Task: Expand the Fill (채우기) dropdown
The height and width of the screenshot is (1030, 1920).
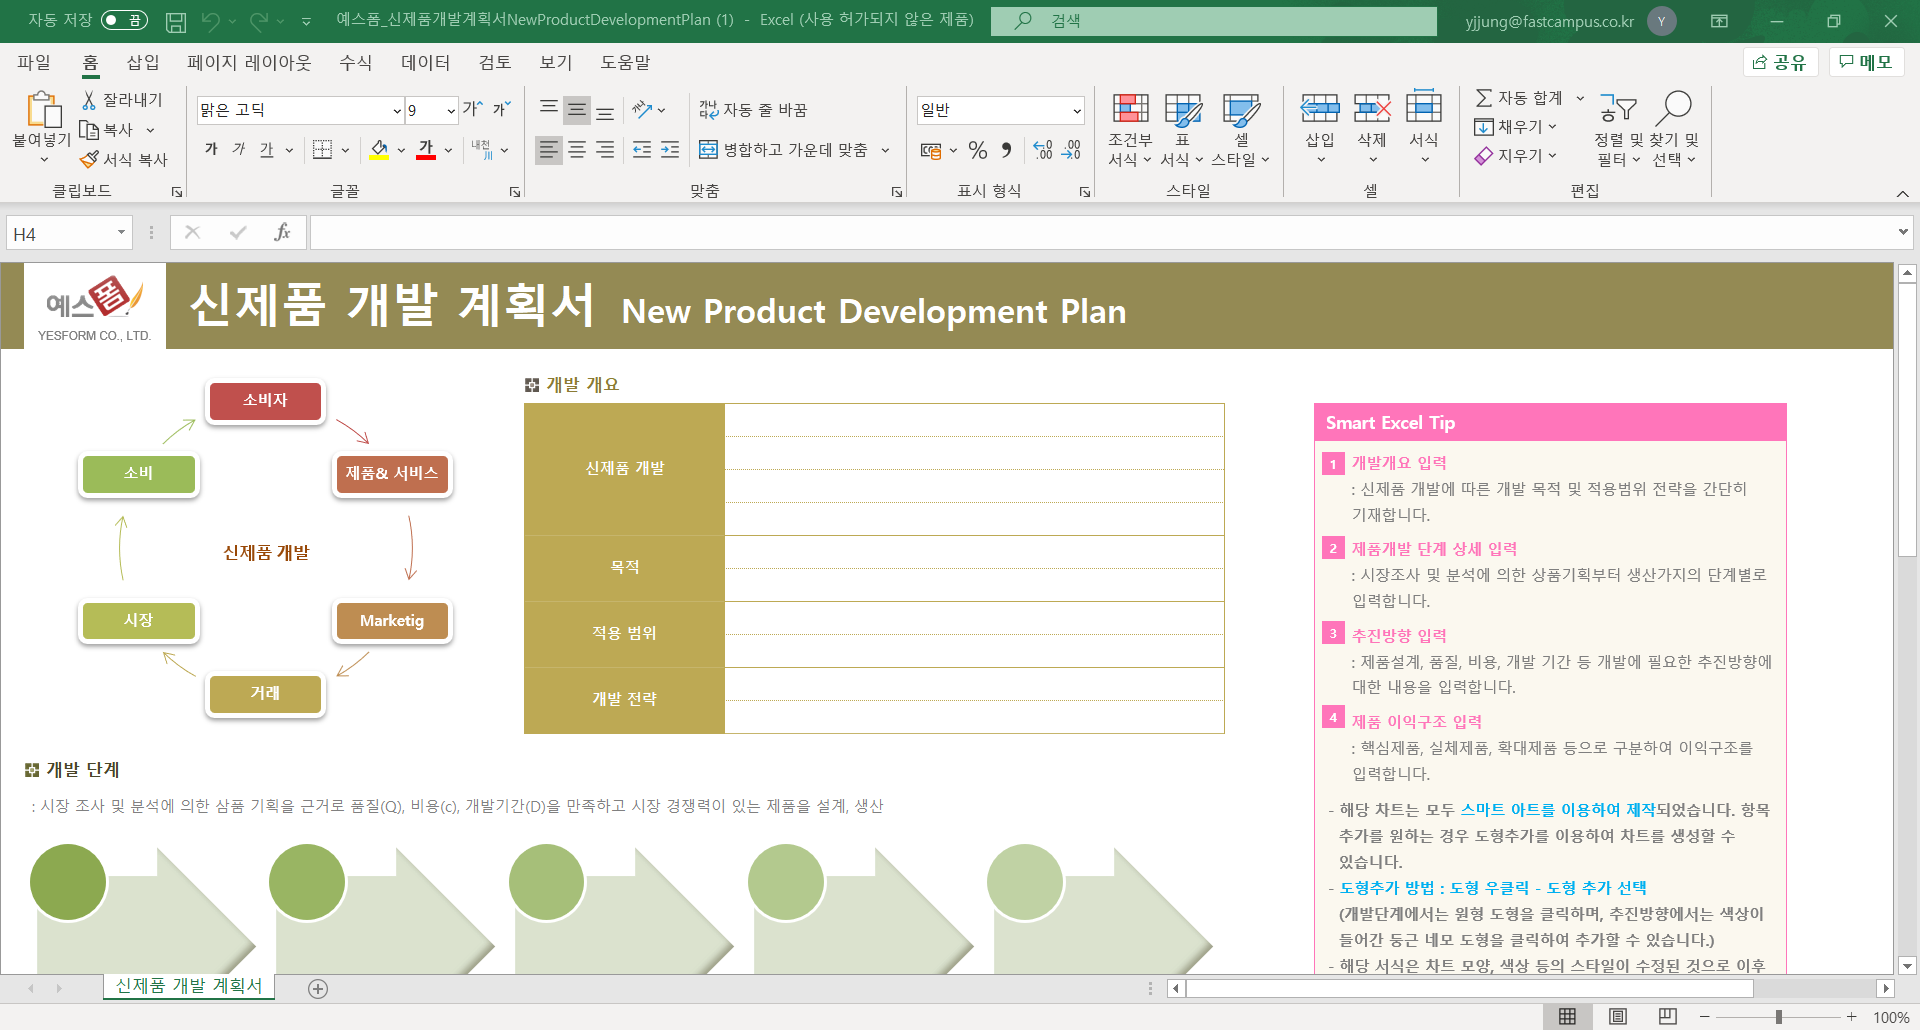Action: (1552, 127)
